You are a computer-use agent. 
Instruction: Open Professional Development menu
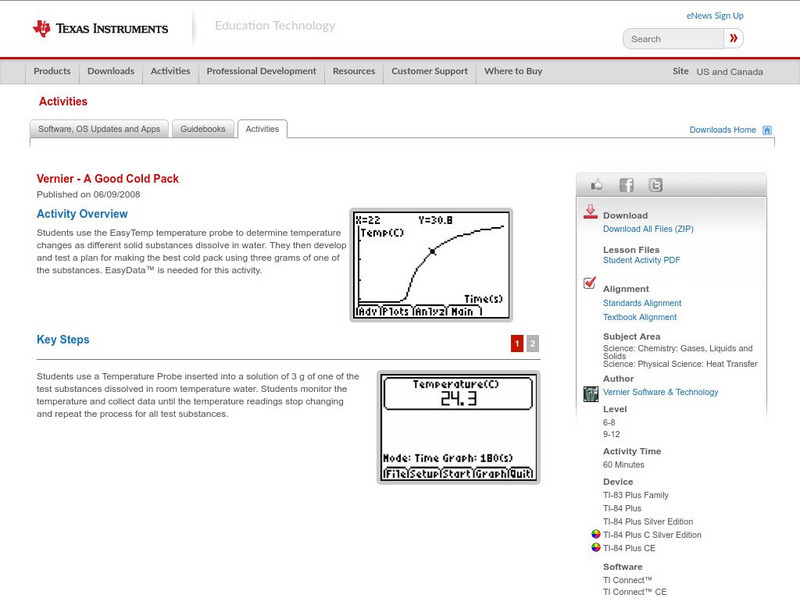coord(261,71)
